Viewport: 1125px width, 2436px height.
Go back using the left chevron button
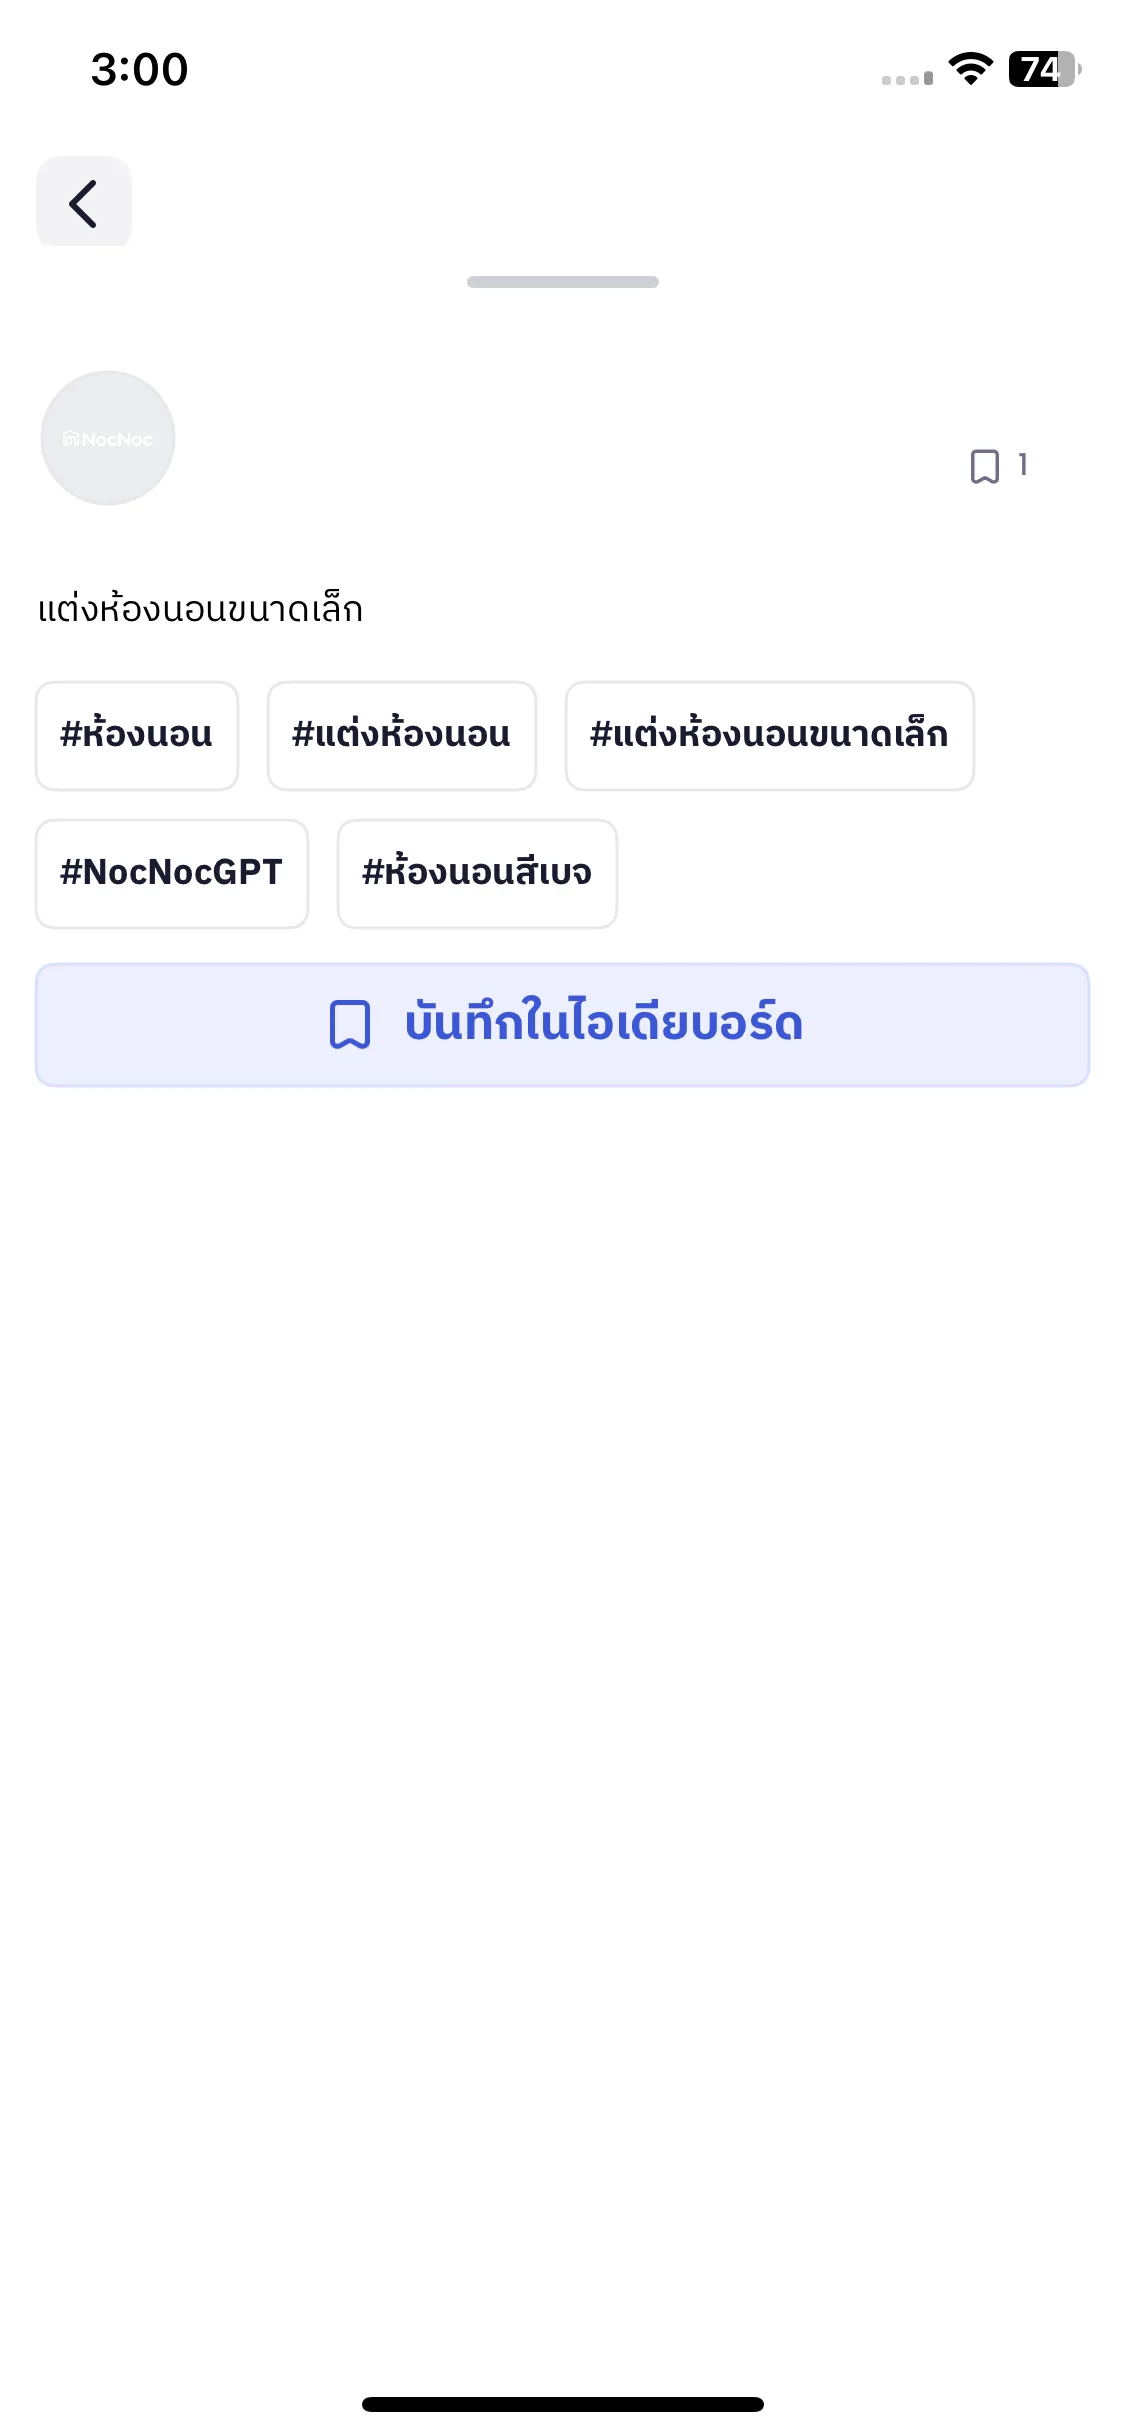(x=84, y=202)
